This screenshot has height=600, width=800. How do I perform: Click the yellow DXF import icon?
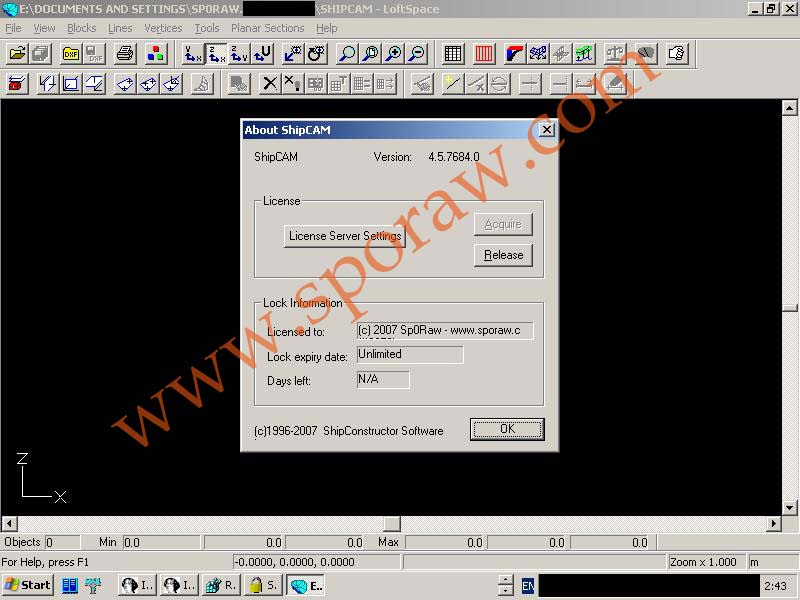point(71,54)
